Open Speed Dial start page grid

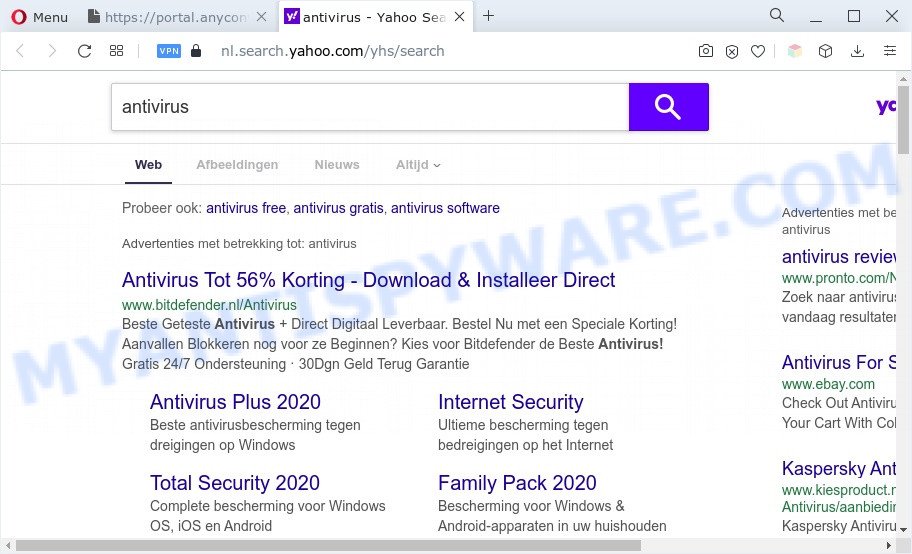[x=116, y=51]
